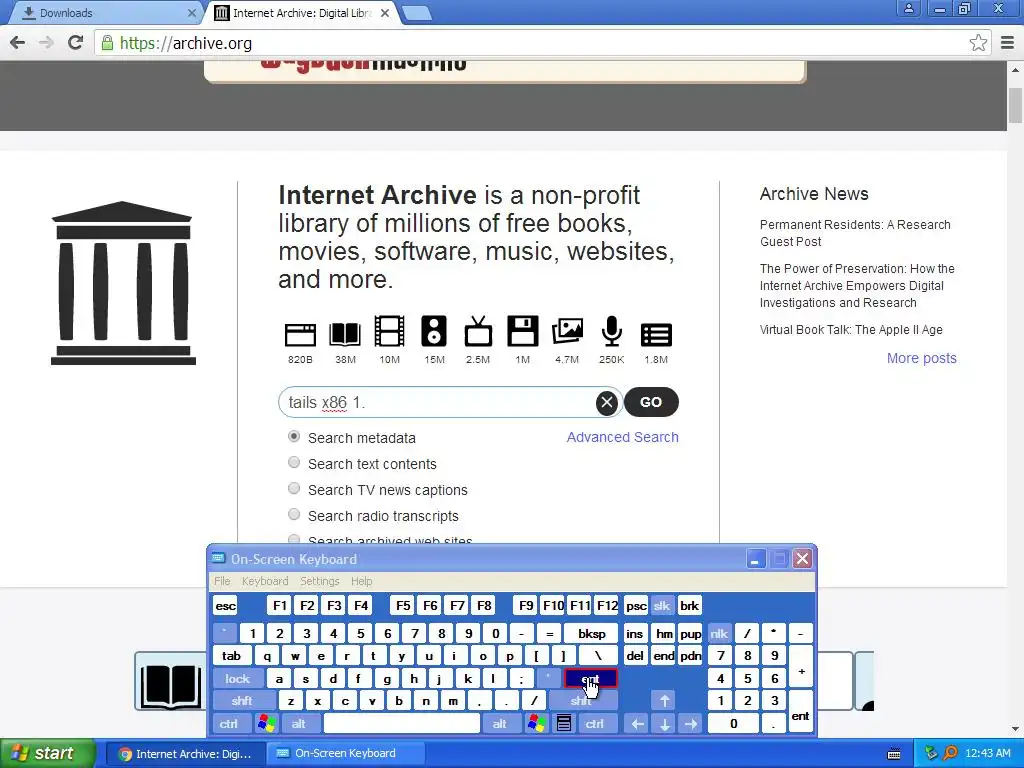Click the magnifier tray icon in taskbar
Viewport: 1024px width, 768px height.
[x=950, y=753]
